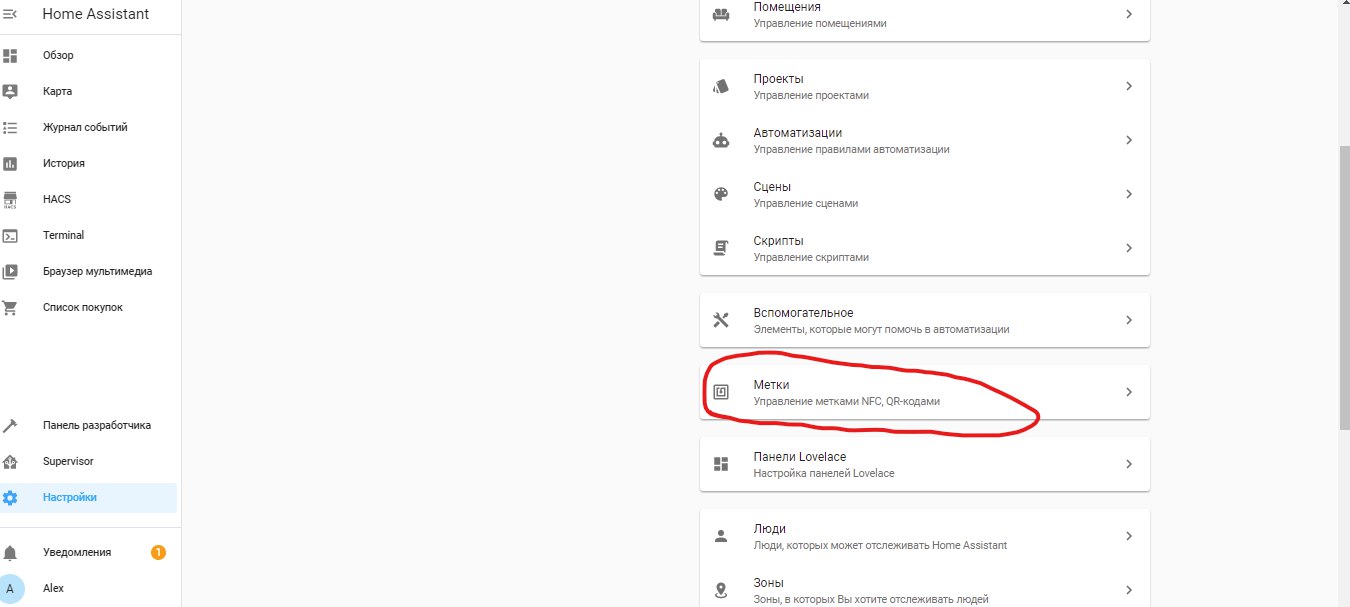Image resolution: width=1350 pixels, height=607 pixels.
Task: Select Браузер мультимедиа in the sidebar
Action: click(97, 271)
